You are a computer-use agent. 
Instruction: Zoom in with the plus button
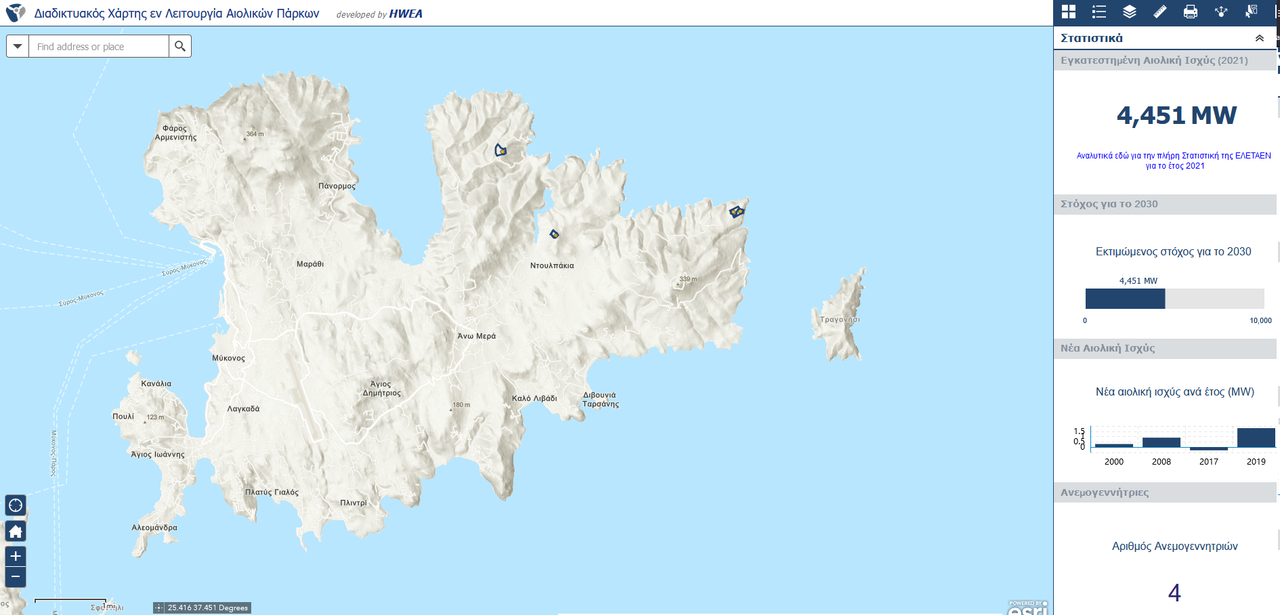pos(15,556)
